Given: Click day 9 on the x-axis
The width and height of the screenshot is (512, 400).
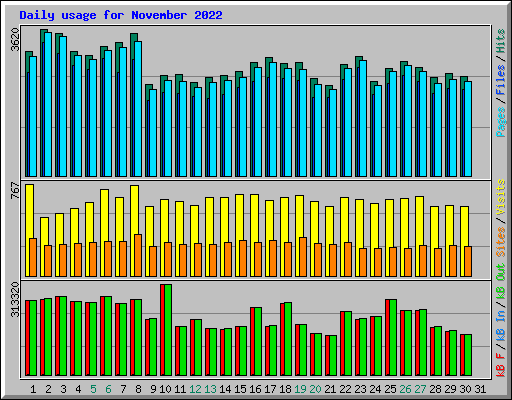Looking at the screenshot, I should [x=153, y=389].
